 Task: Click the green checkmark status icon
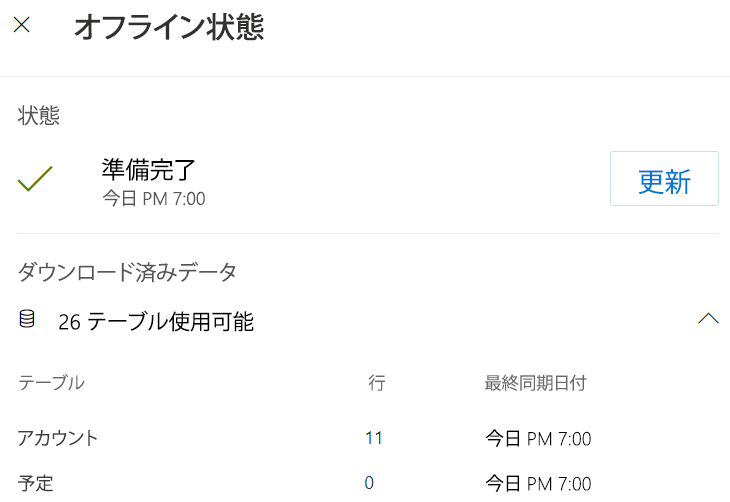coord(35,179)
